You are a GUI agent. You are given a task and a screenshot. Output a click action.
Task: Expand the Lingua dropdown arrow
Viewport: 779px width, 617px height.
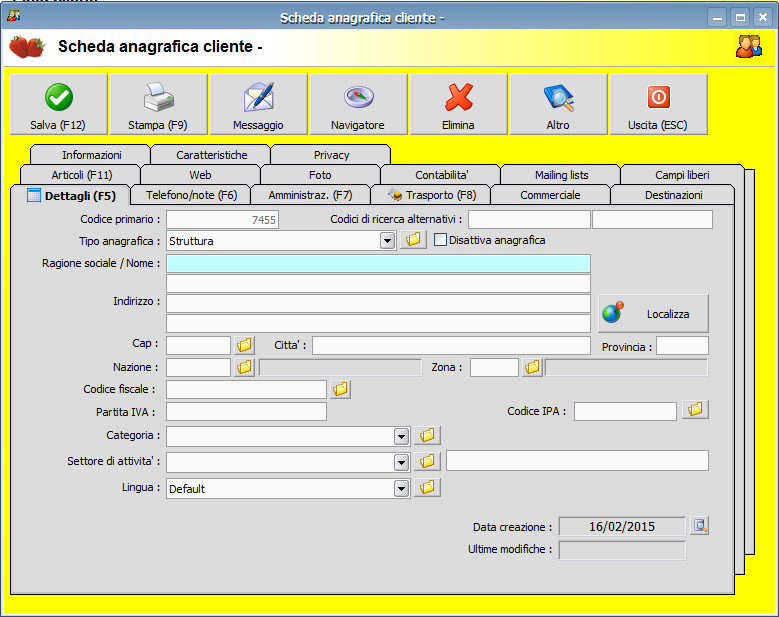pyautogui.click(x=401, y=489)
